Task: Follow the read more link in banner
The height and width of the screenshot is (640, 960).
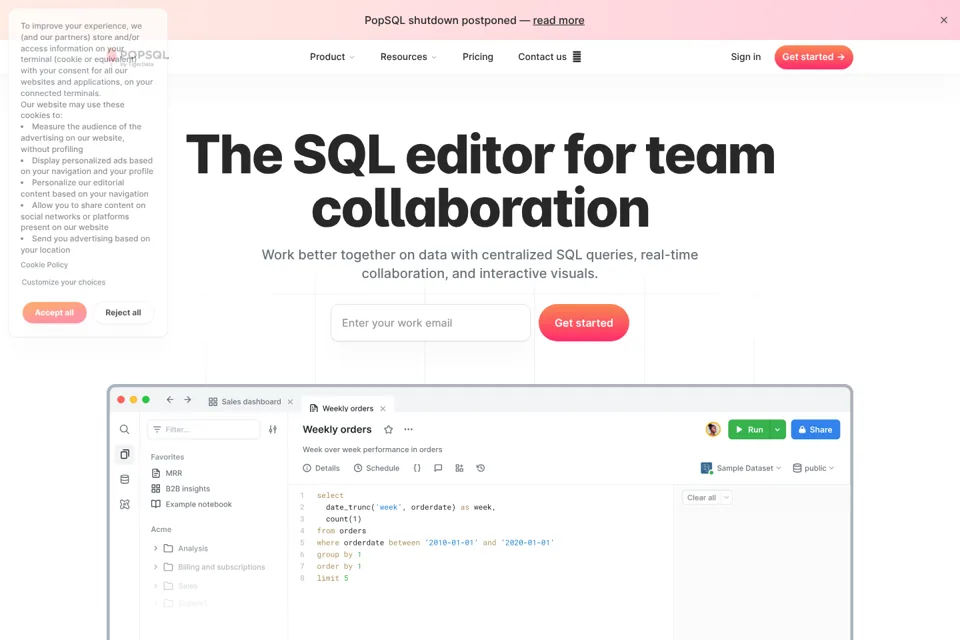Action: (558, 20)
